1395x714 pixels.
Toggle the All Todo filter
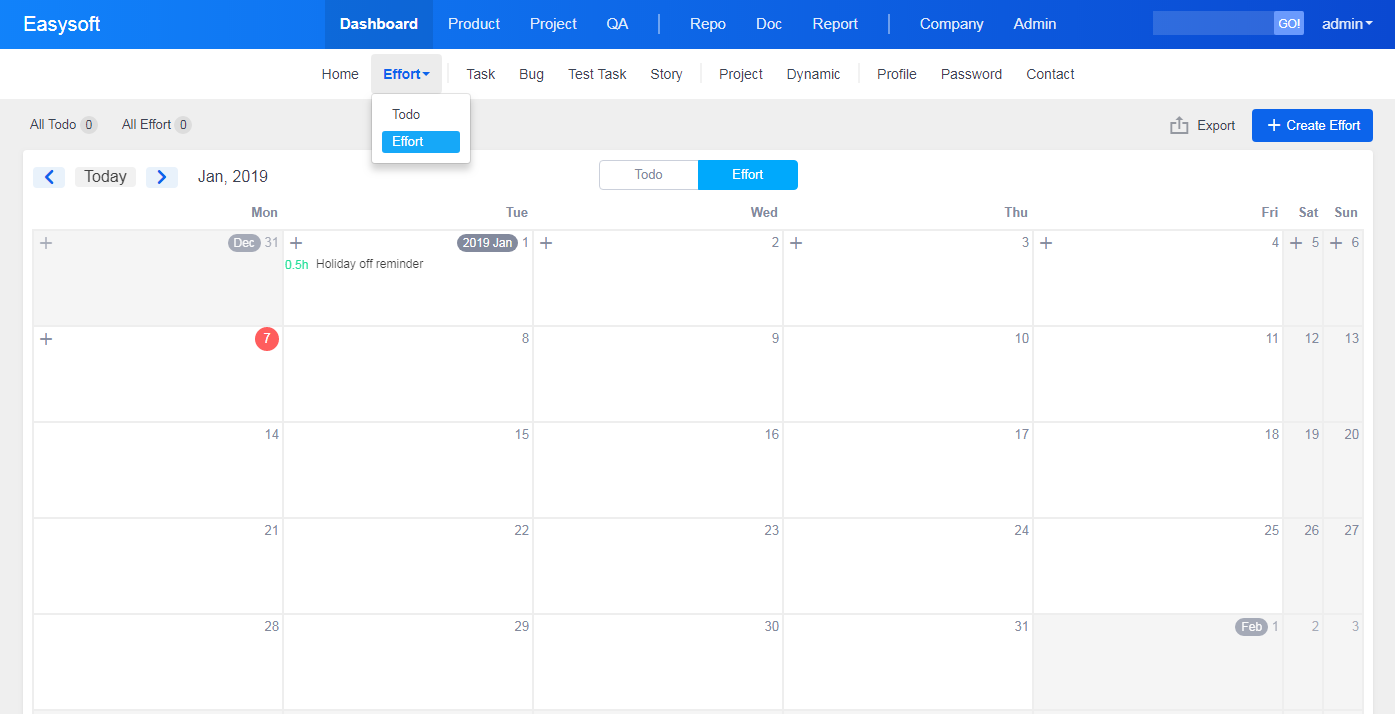(x=62, y=125)
